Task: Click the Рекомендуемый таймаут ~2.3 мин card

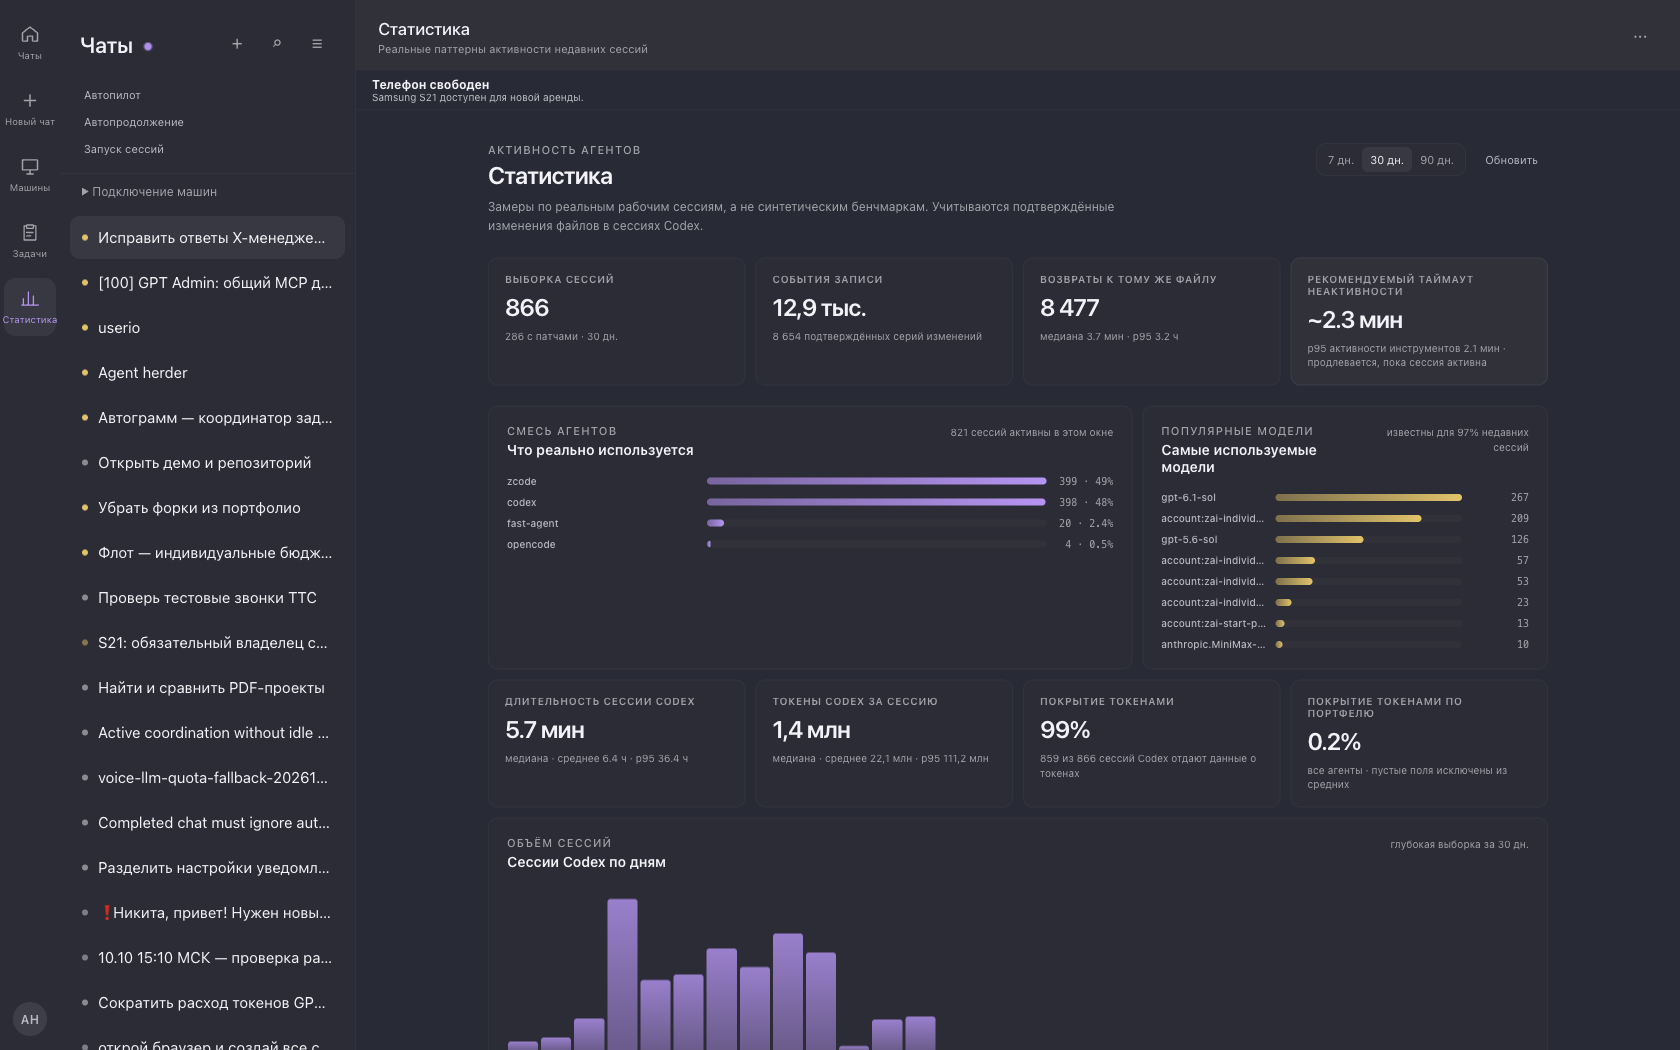Action: (x=1418, y=321)
